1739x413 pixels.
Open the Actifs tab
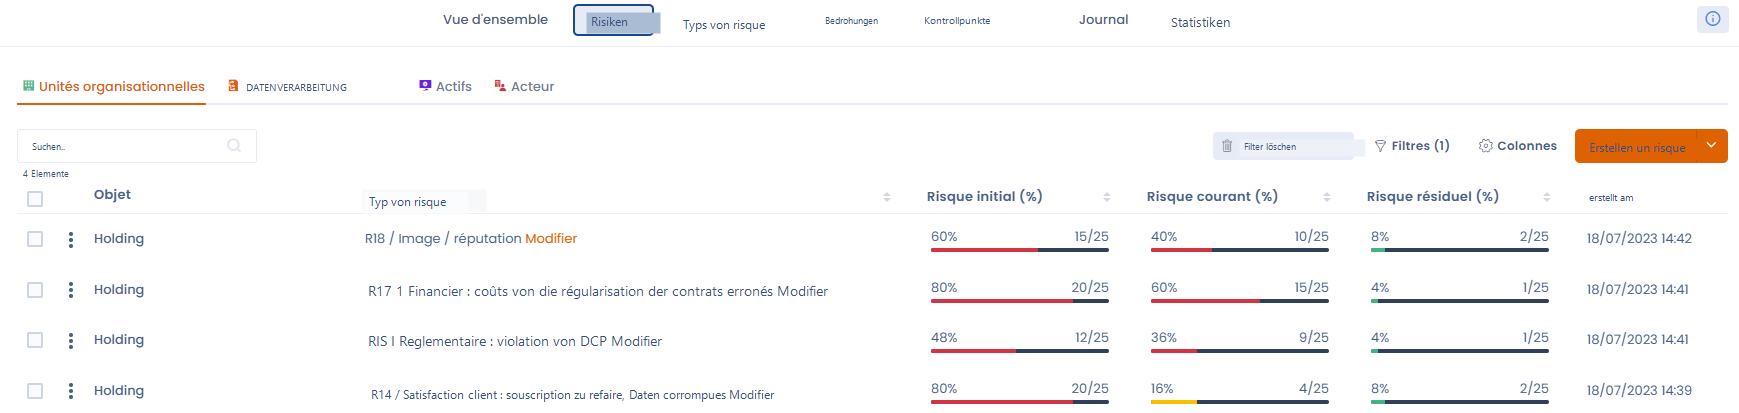pos(445,86)
